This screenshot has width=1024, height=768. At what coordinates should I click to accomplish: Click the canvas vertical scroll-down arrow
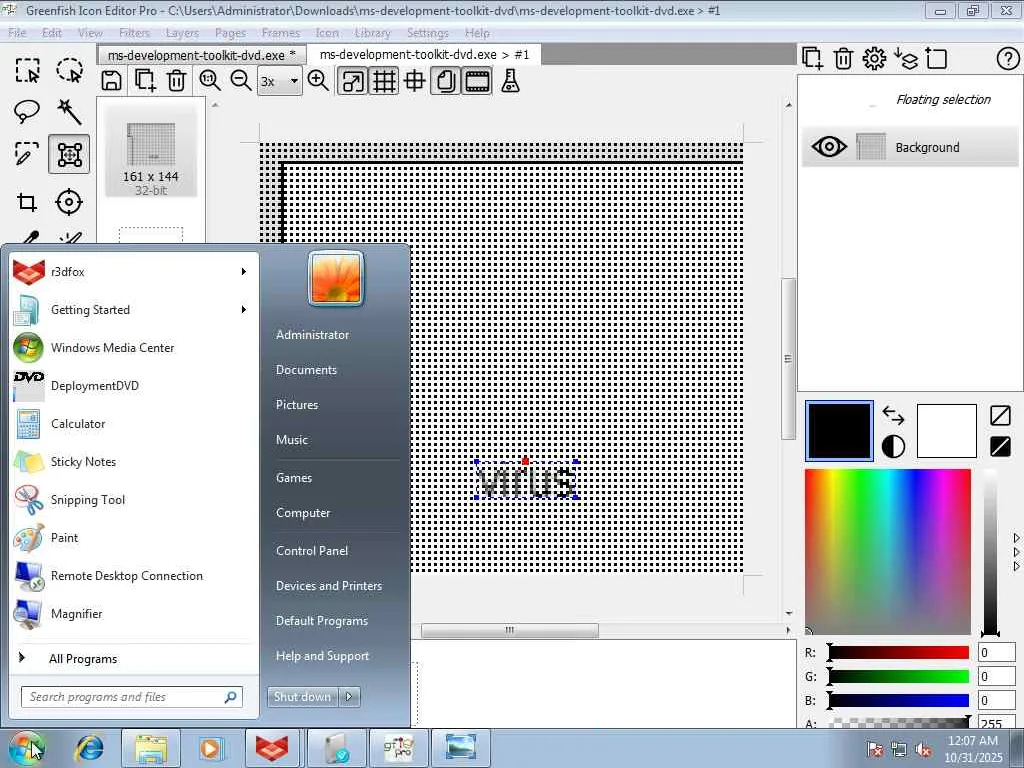(x=789, y=613)
